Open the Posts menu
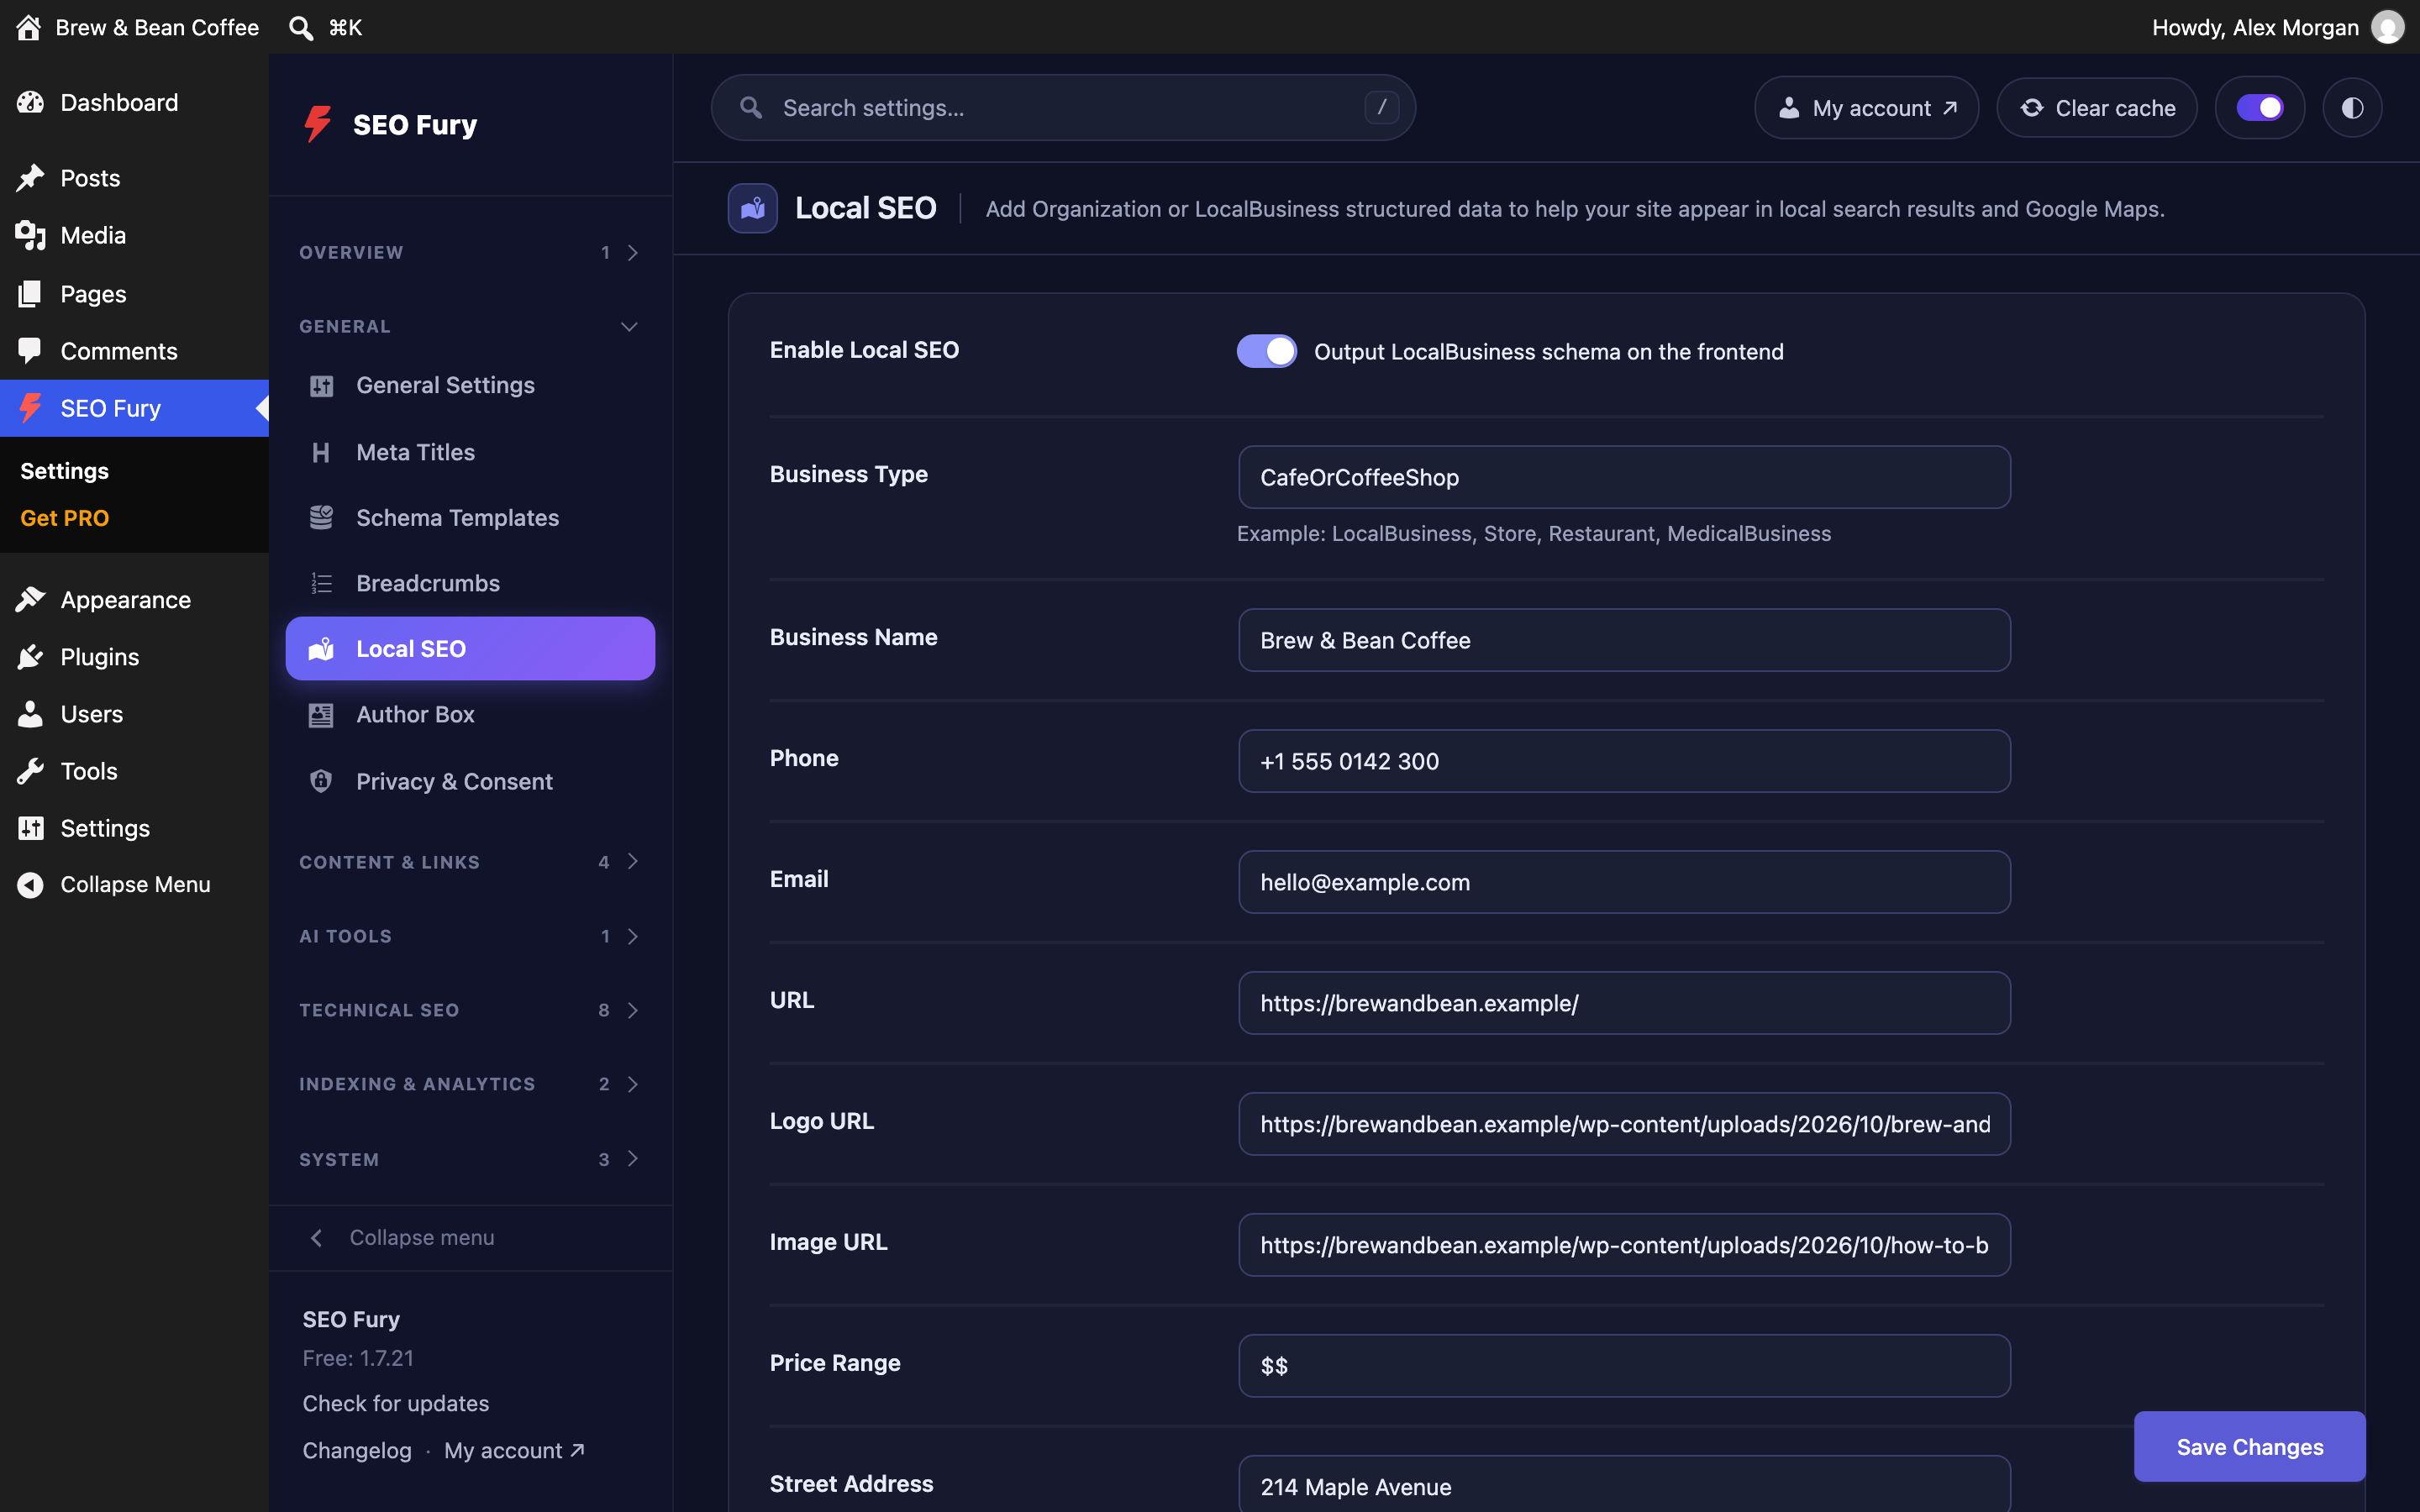This screenshot has width=2420, height=1512. coord(134,178)
